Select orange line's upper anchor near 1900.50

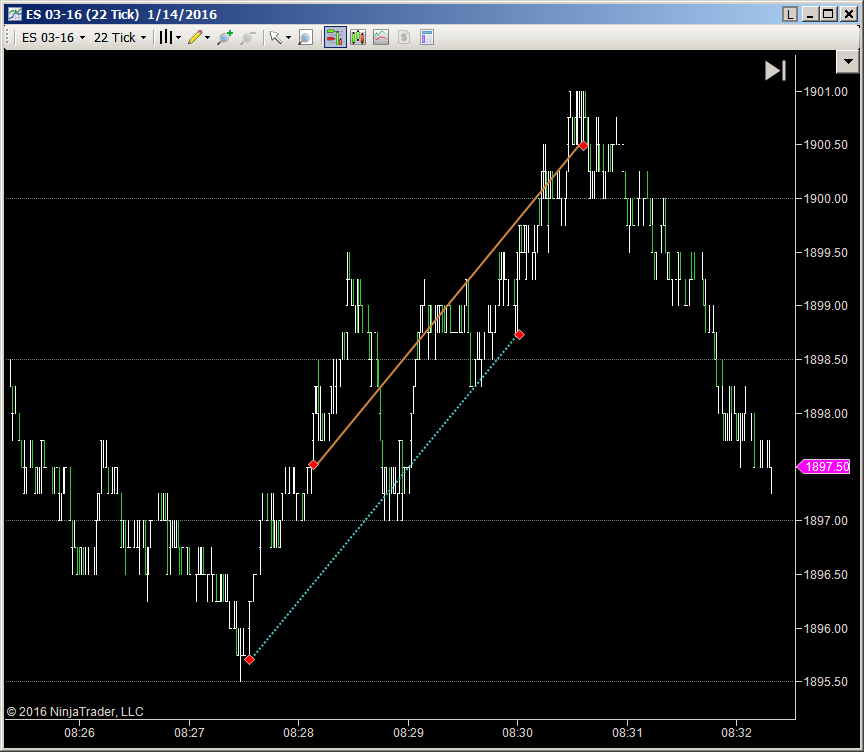coord(583,145)
